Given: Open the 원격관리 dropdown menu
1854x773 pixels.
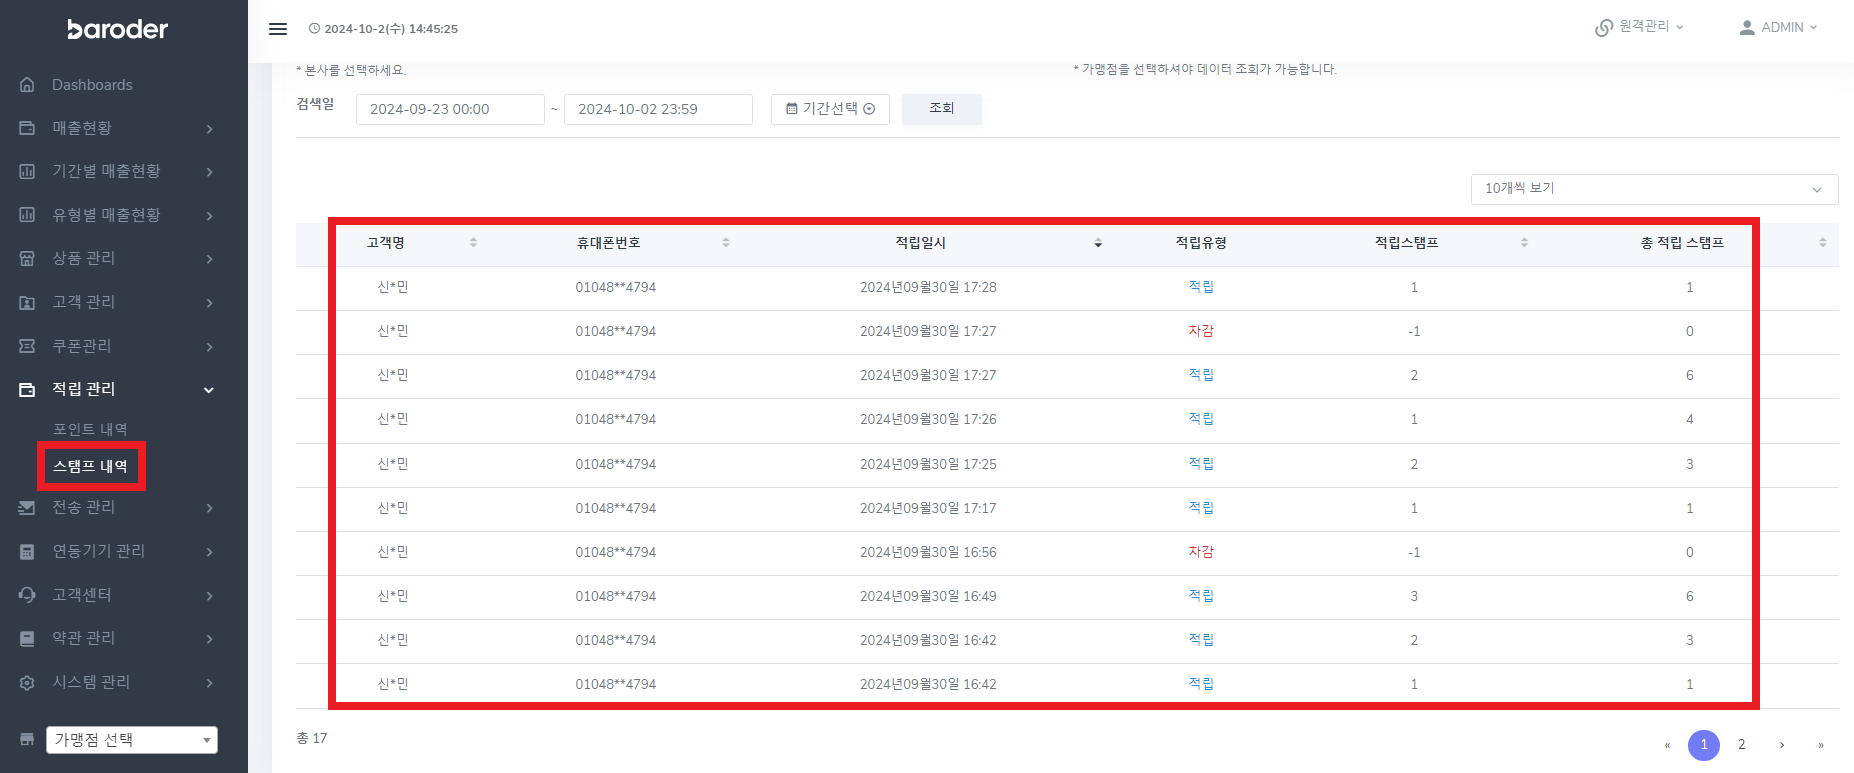Looking at the screenshot, I should tap(1640, 27).
